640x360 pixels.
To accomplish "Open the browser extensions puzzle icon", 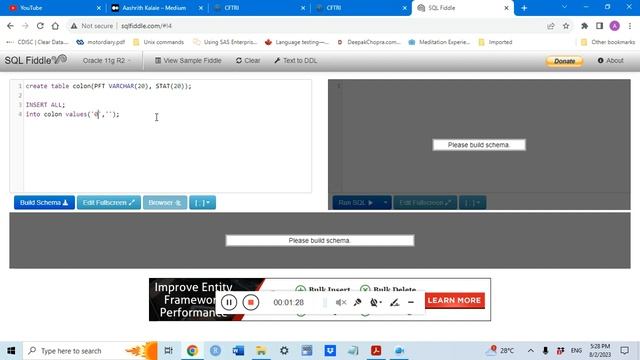I will tap(584, 26).
